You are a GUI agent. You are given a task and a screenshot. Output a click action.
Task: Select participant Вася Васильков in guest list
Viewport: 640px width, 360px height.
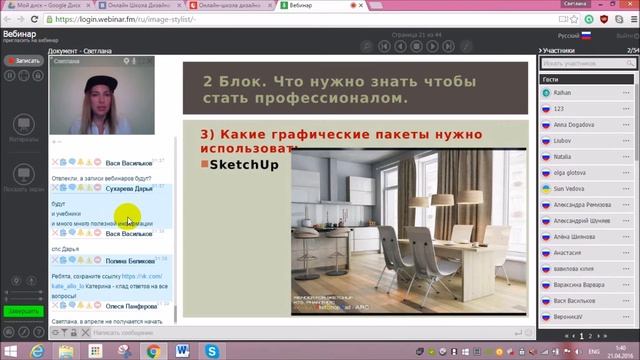click(587, 301)
